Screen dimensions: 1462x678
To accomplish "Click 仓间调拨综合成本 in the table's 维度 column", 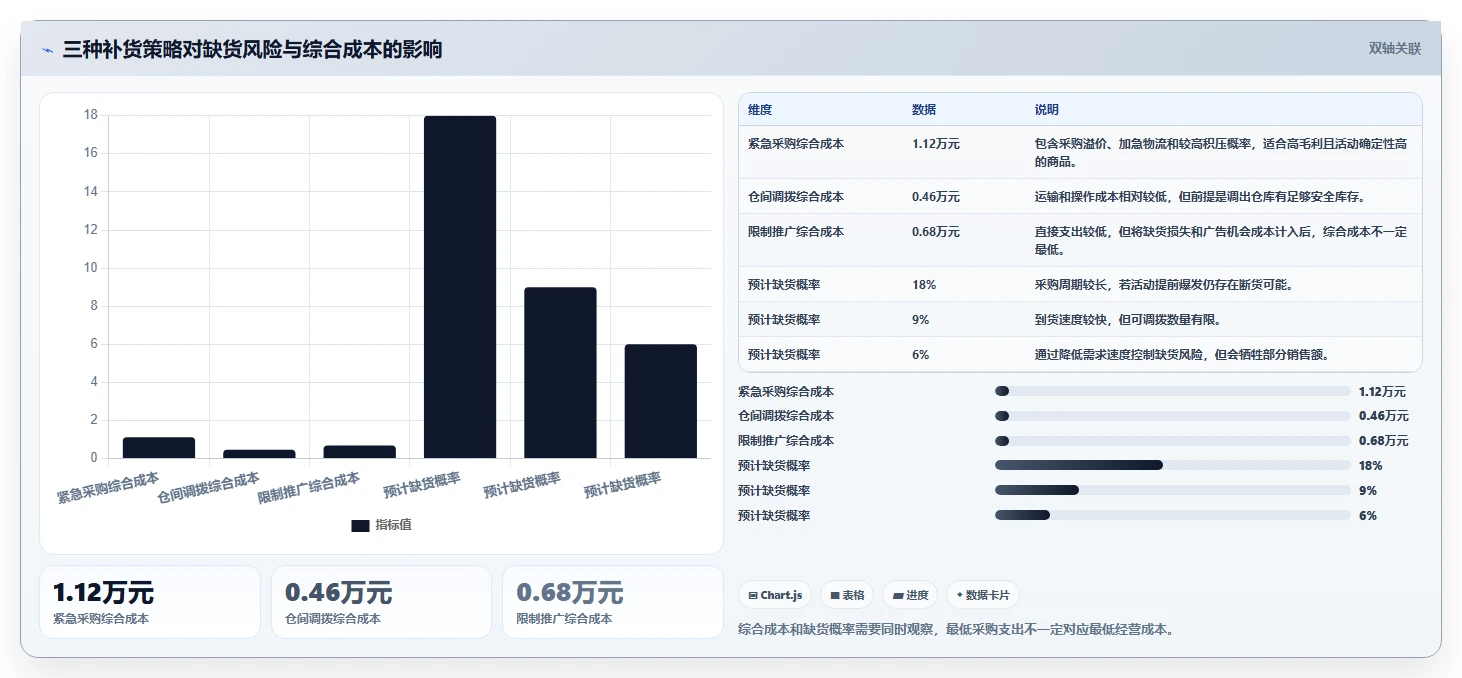I will coord(796,197).
